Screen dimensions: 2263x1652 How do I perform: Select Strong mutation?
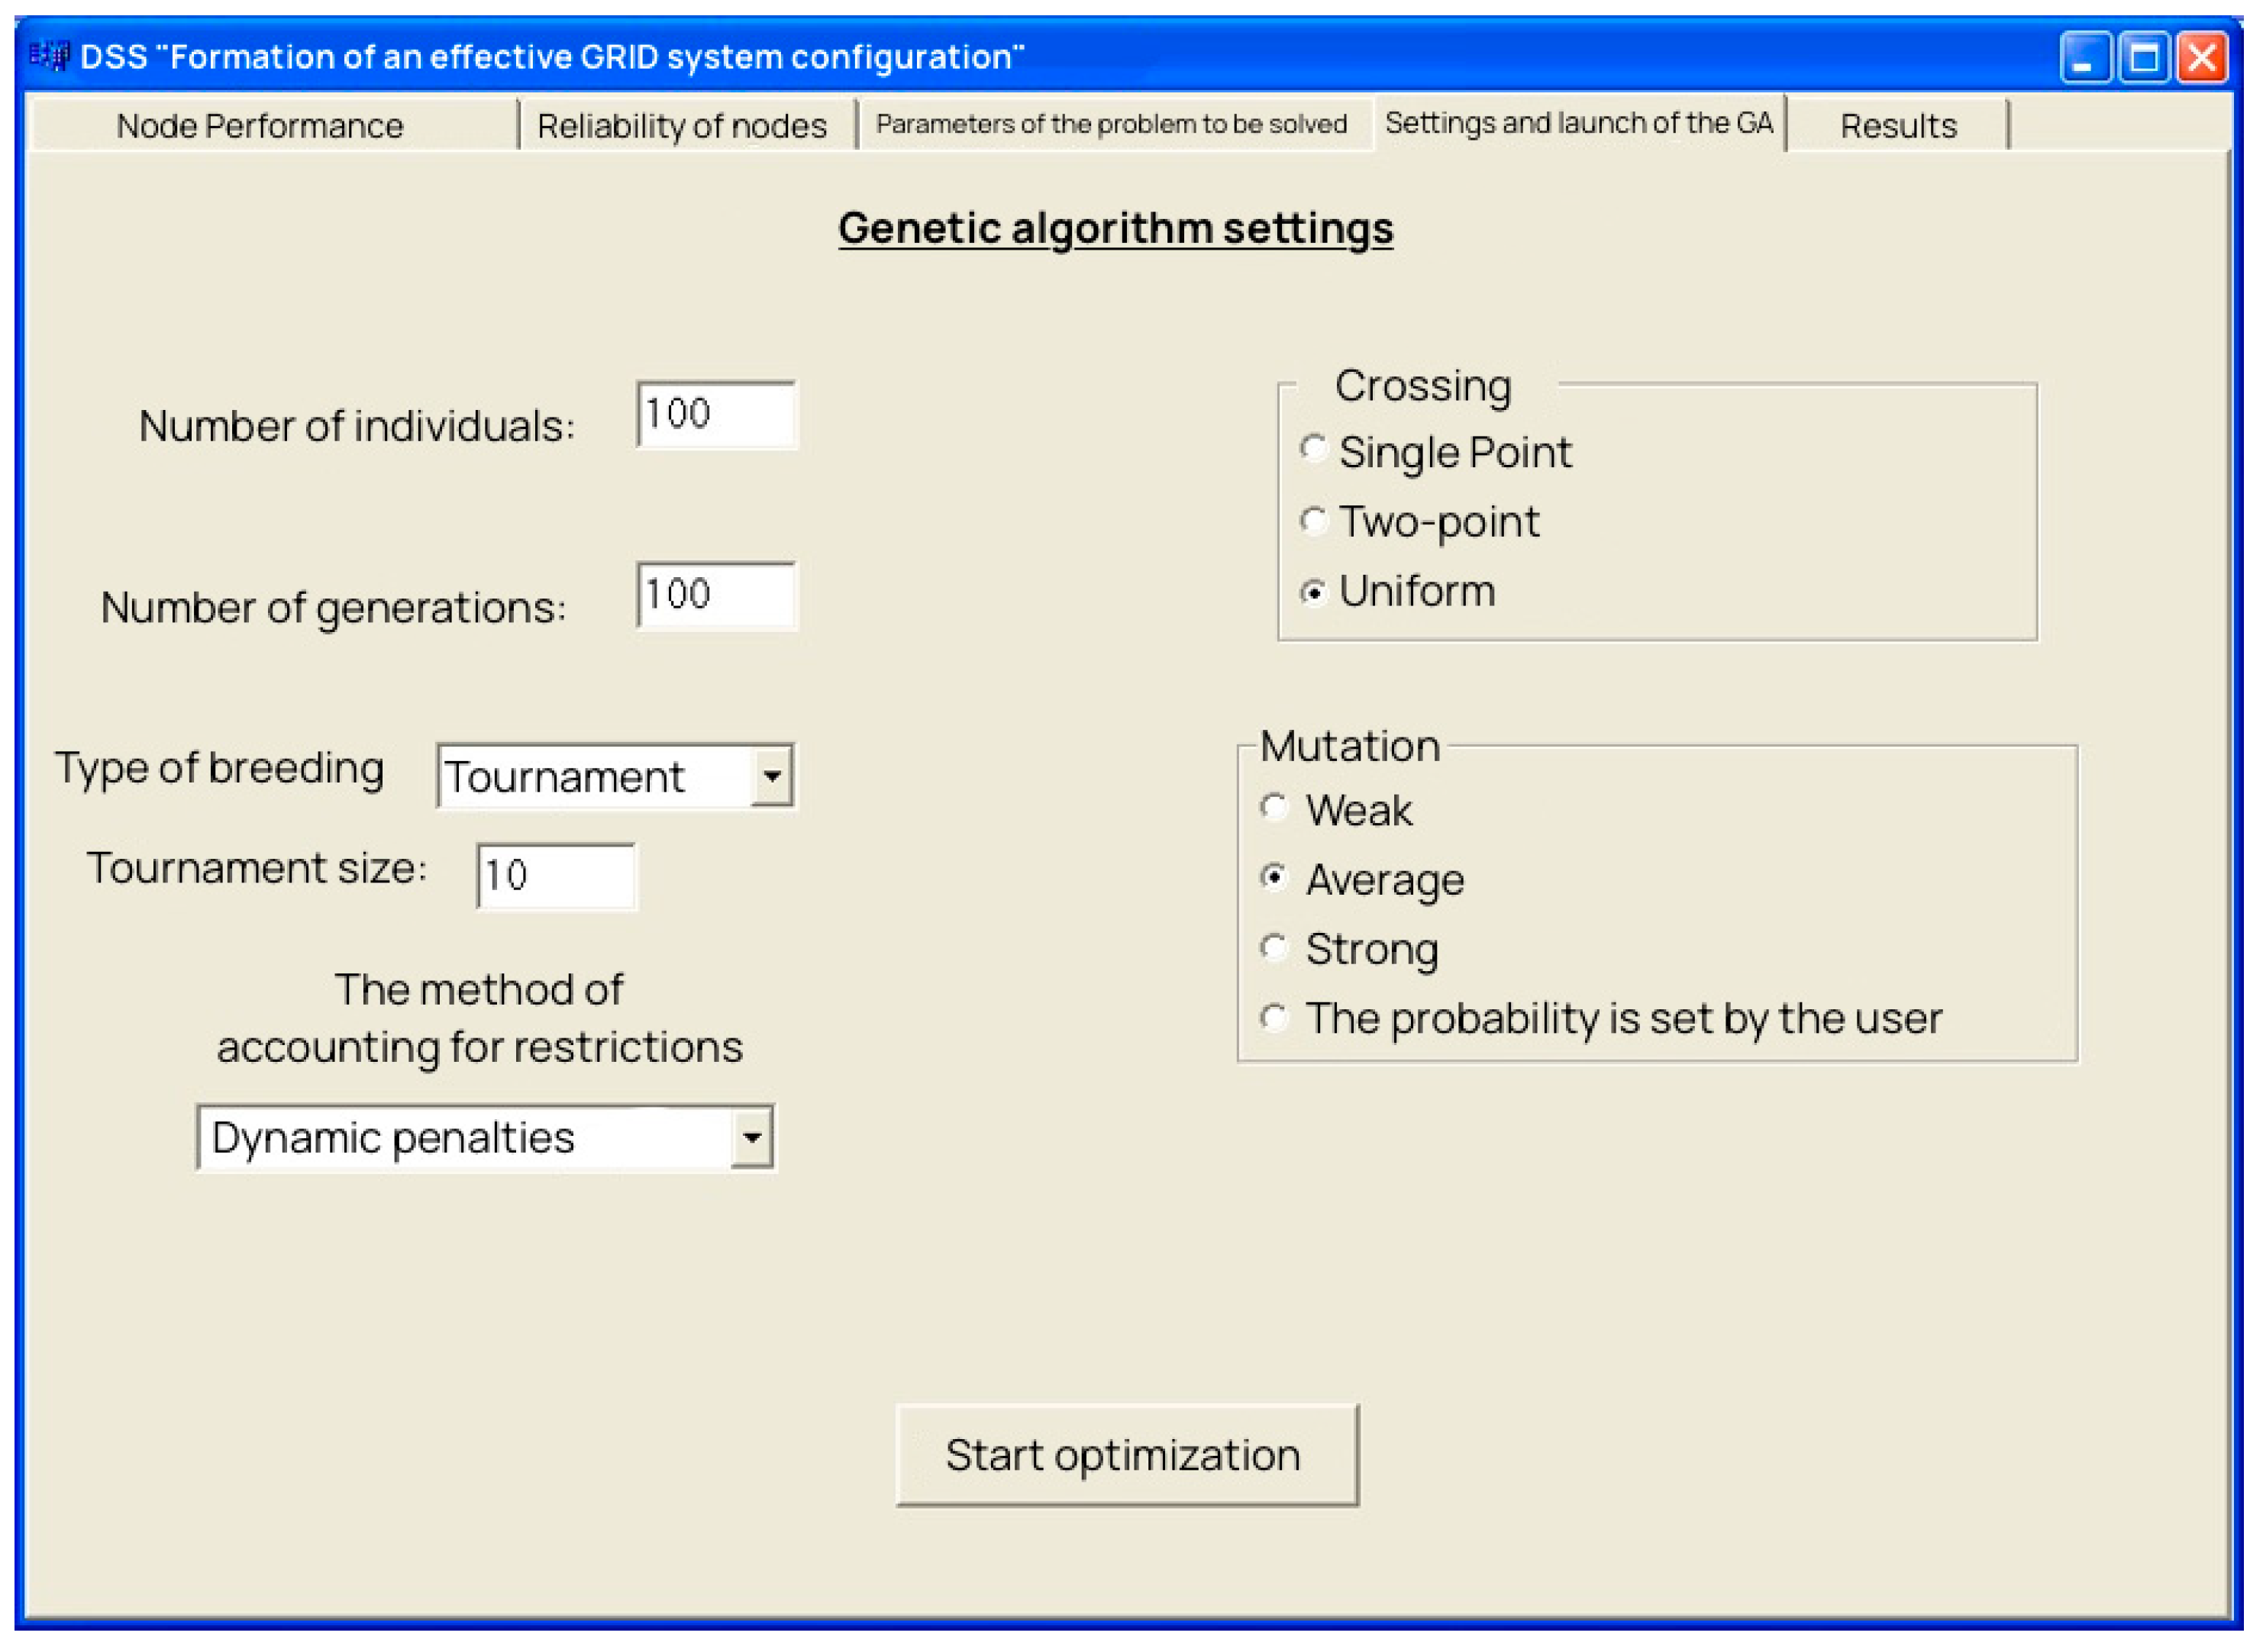tap(1275, 948)
